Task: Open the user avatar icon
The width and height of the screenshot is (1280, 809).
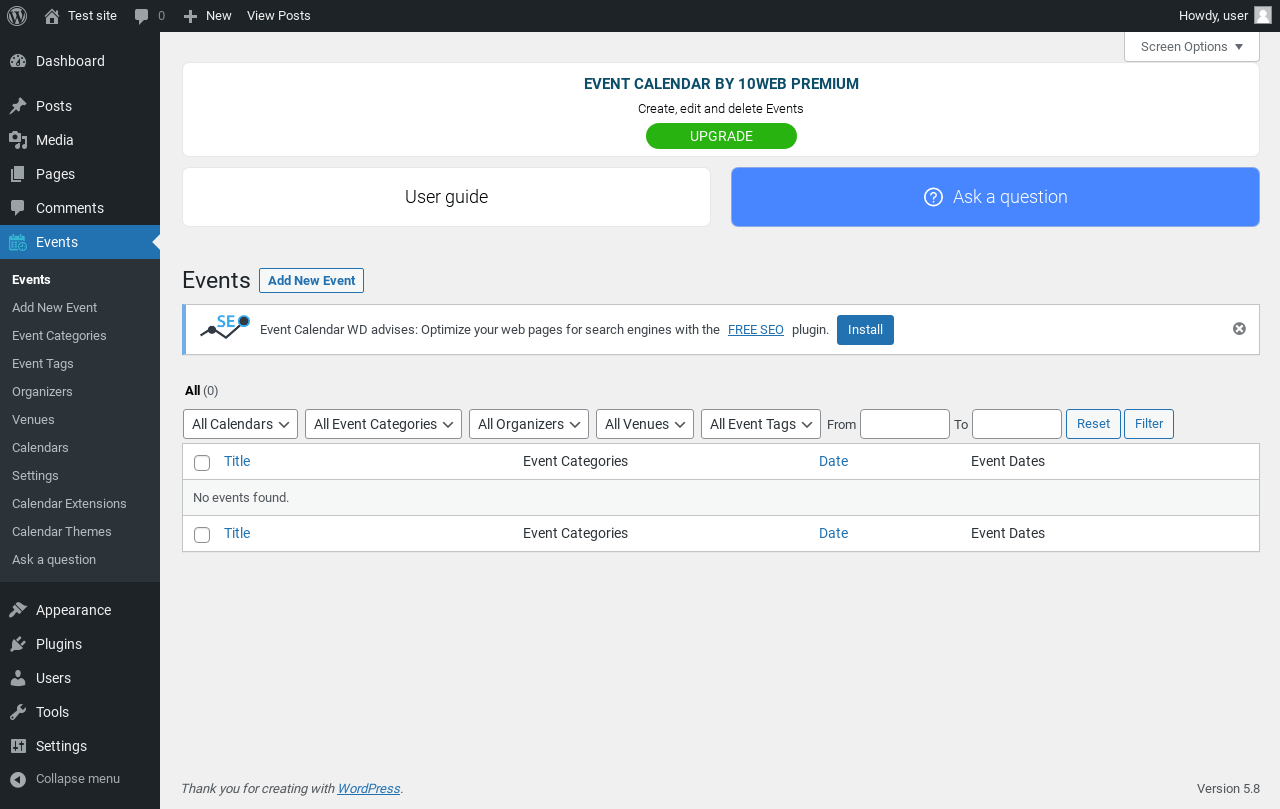Action: click(x=1263, y=15)
